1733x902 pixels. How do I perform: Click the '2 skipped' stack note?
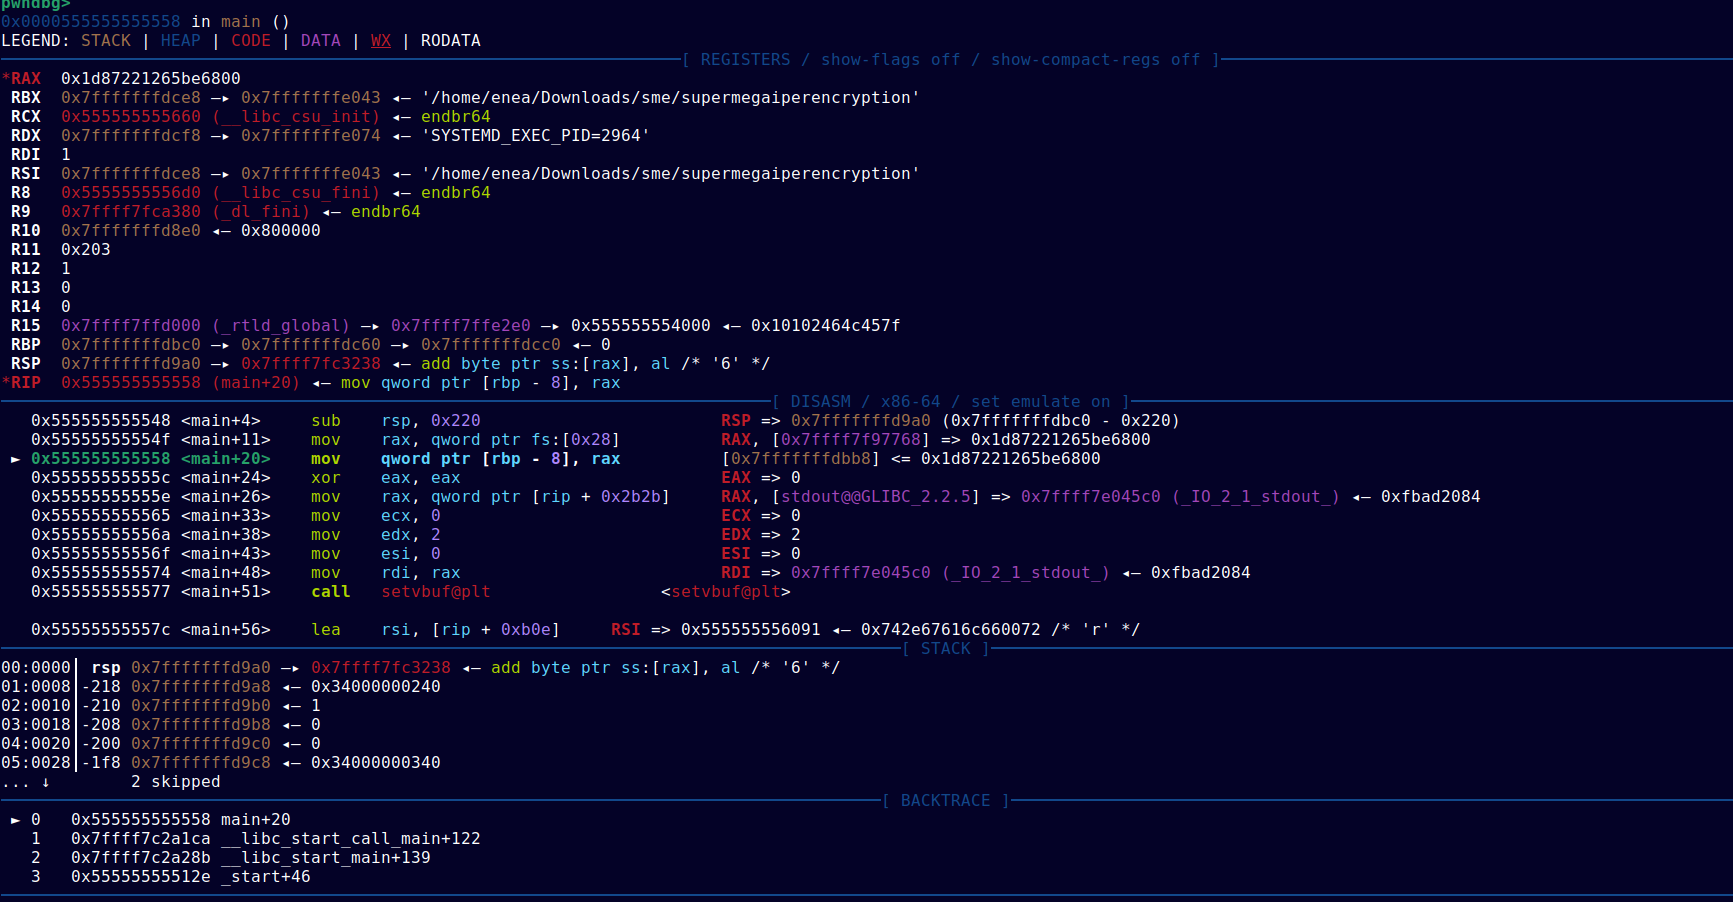click(x=176, y=781)
